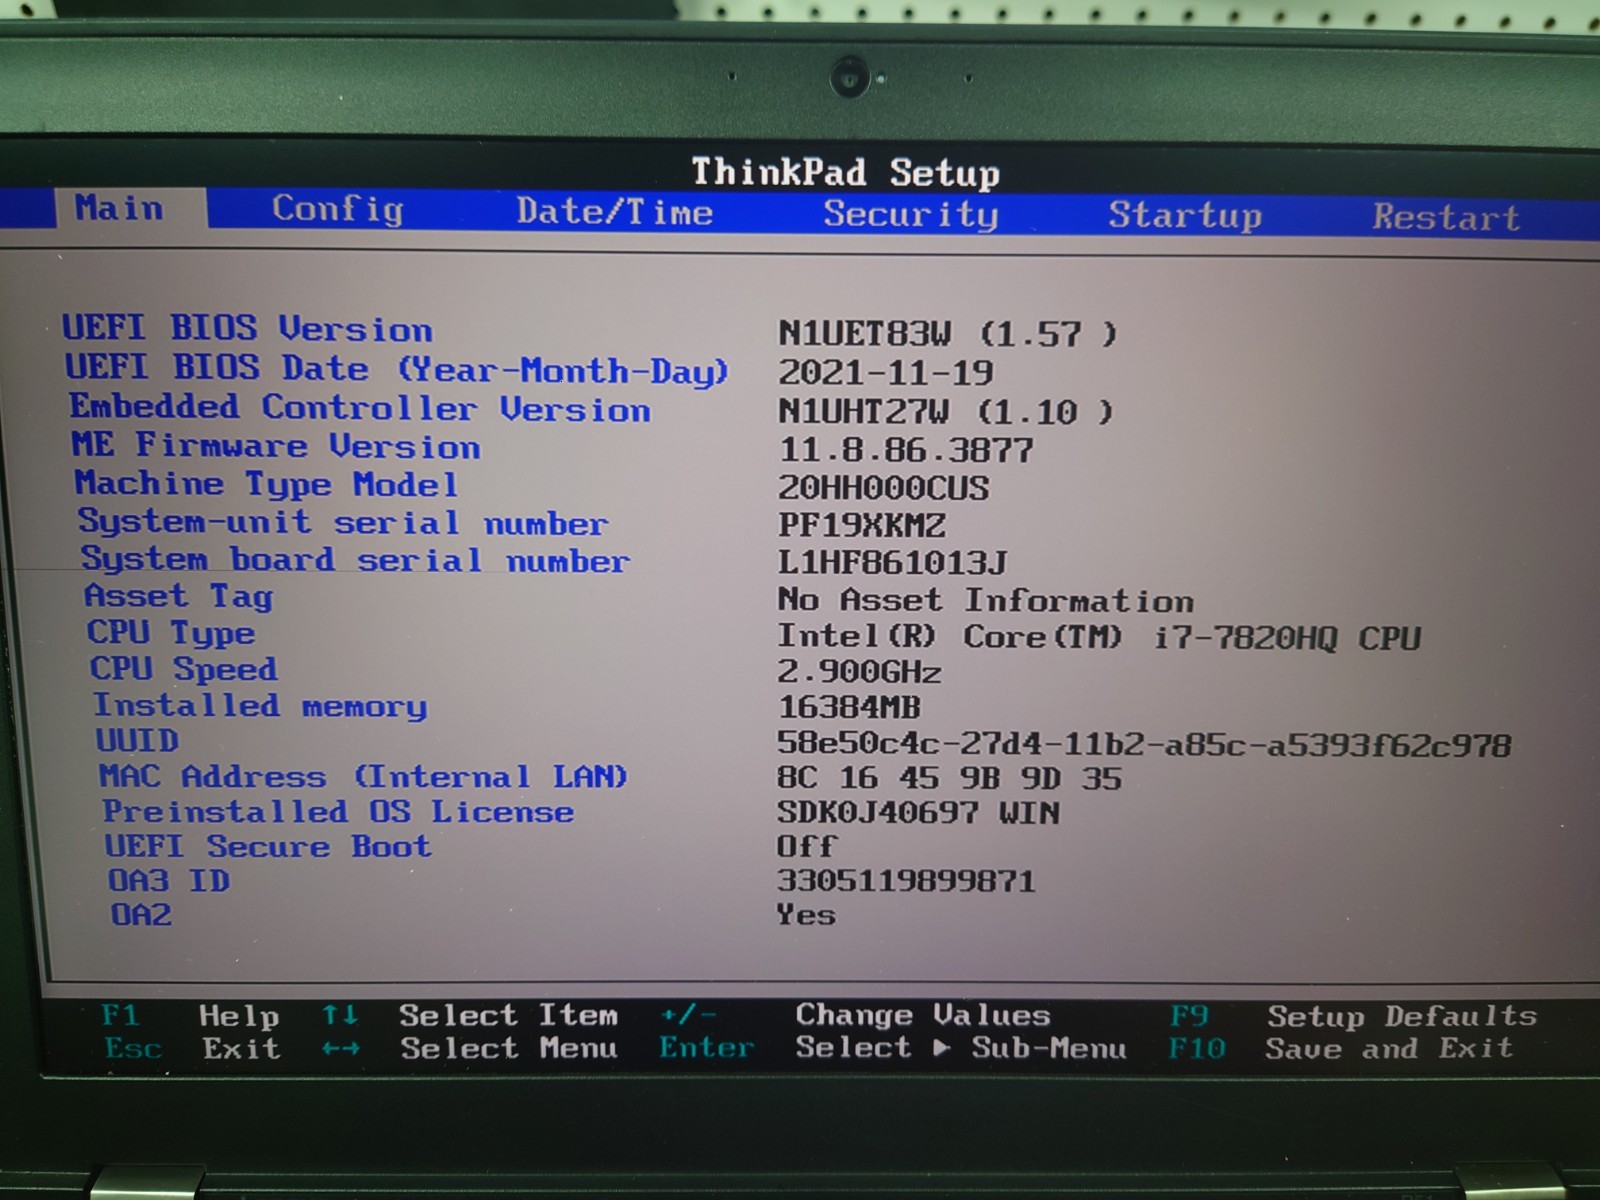Select BIOS version value N1UET83W (1.57)
This screenshot has height=1200, width=1600.
(x=947, y=333)
